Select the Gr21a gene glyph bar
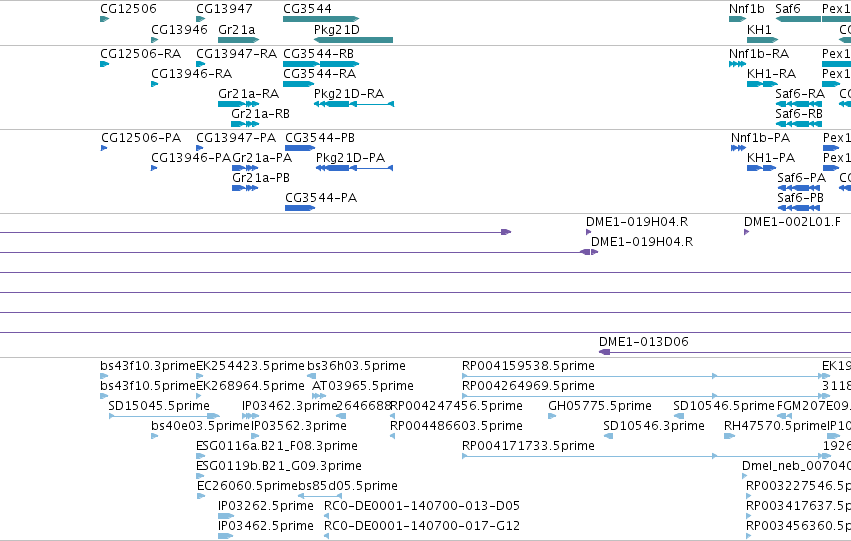Viewport: 851px width, 541px height. pyautogui.click(x=238, y=40)
